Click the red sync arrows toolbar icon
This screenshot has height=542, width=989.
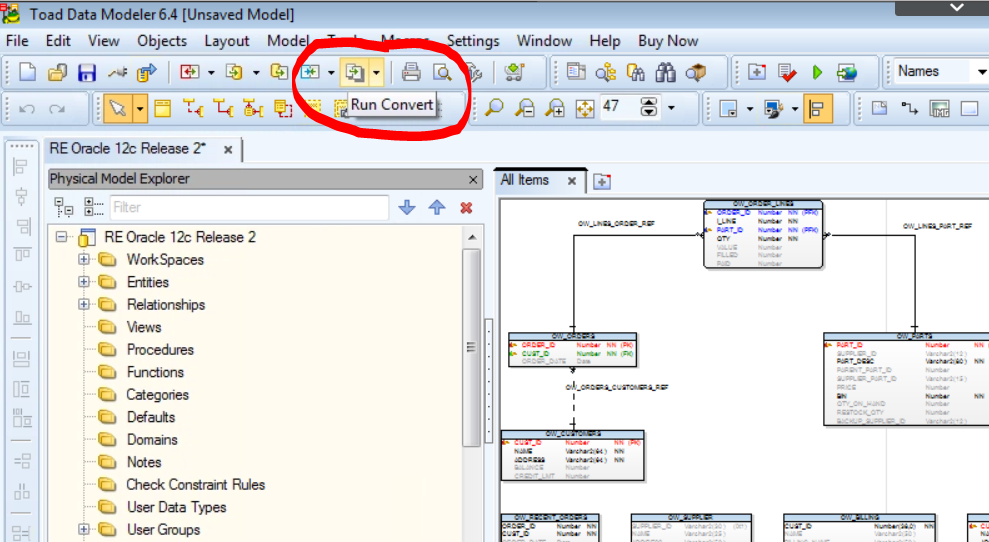click(189, 72)
